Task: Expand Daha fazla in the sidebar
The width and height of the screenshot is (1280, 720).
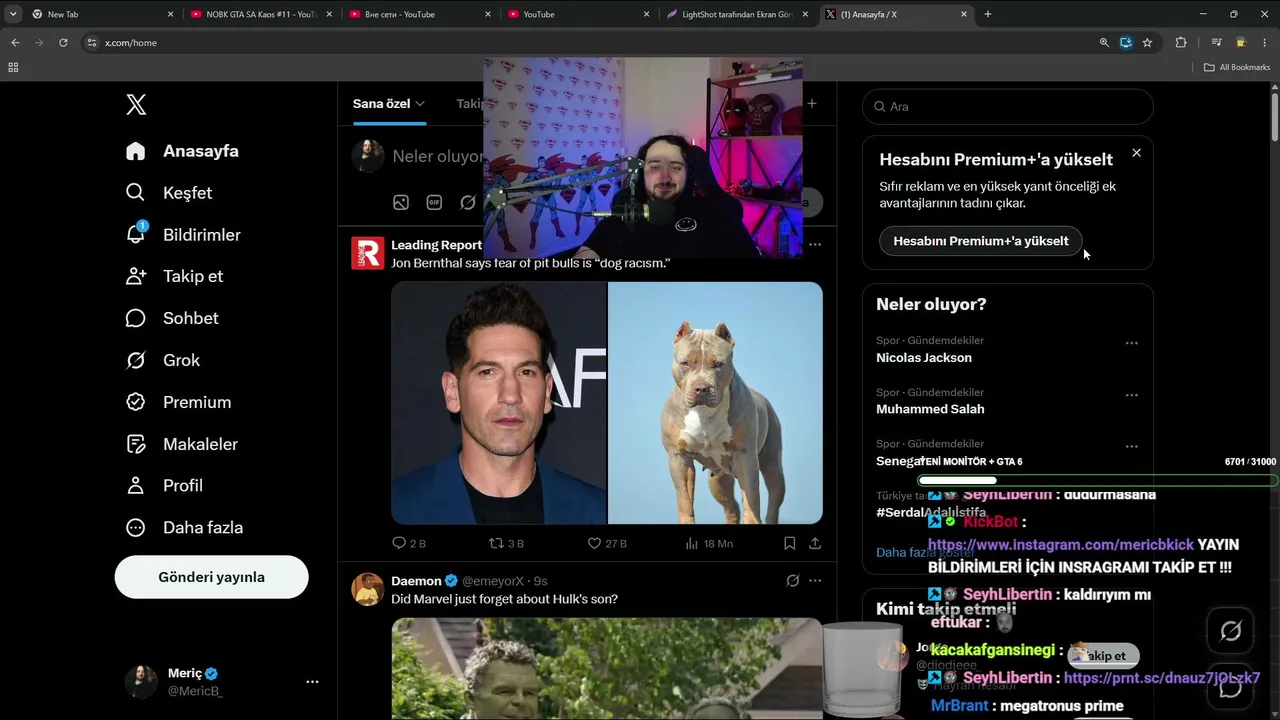Action: click(184, 528)
